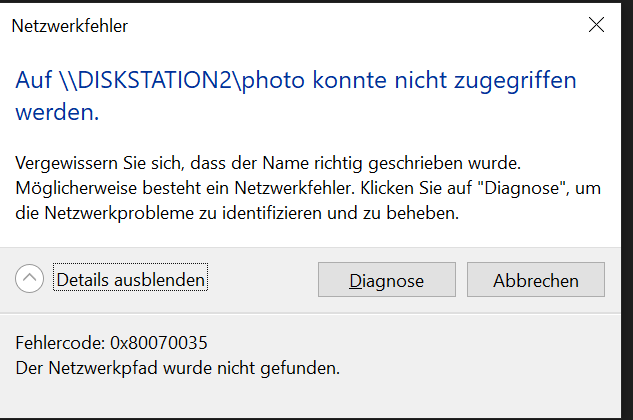Viewport: 633px width, 420px height.
Task: Collapse details with the circular chevron icon
Action: coord(29,279)
